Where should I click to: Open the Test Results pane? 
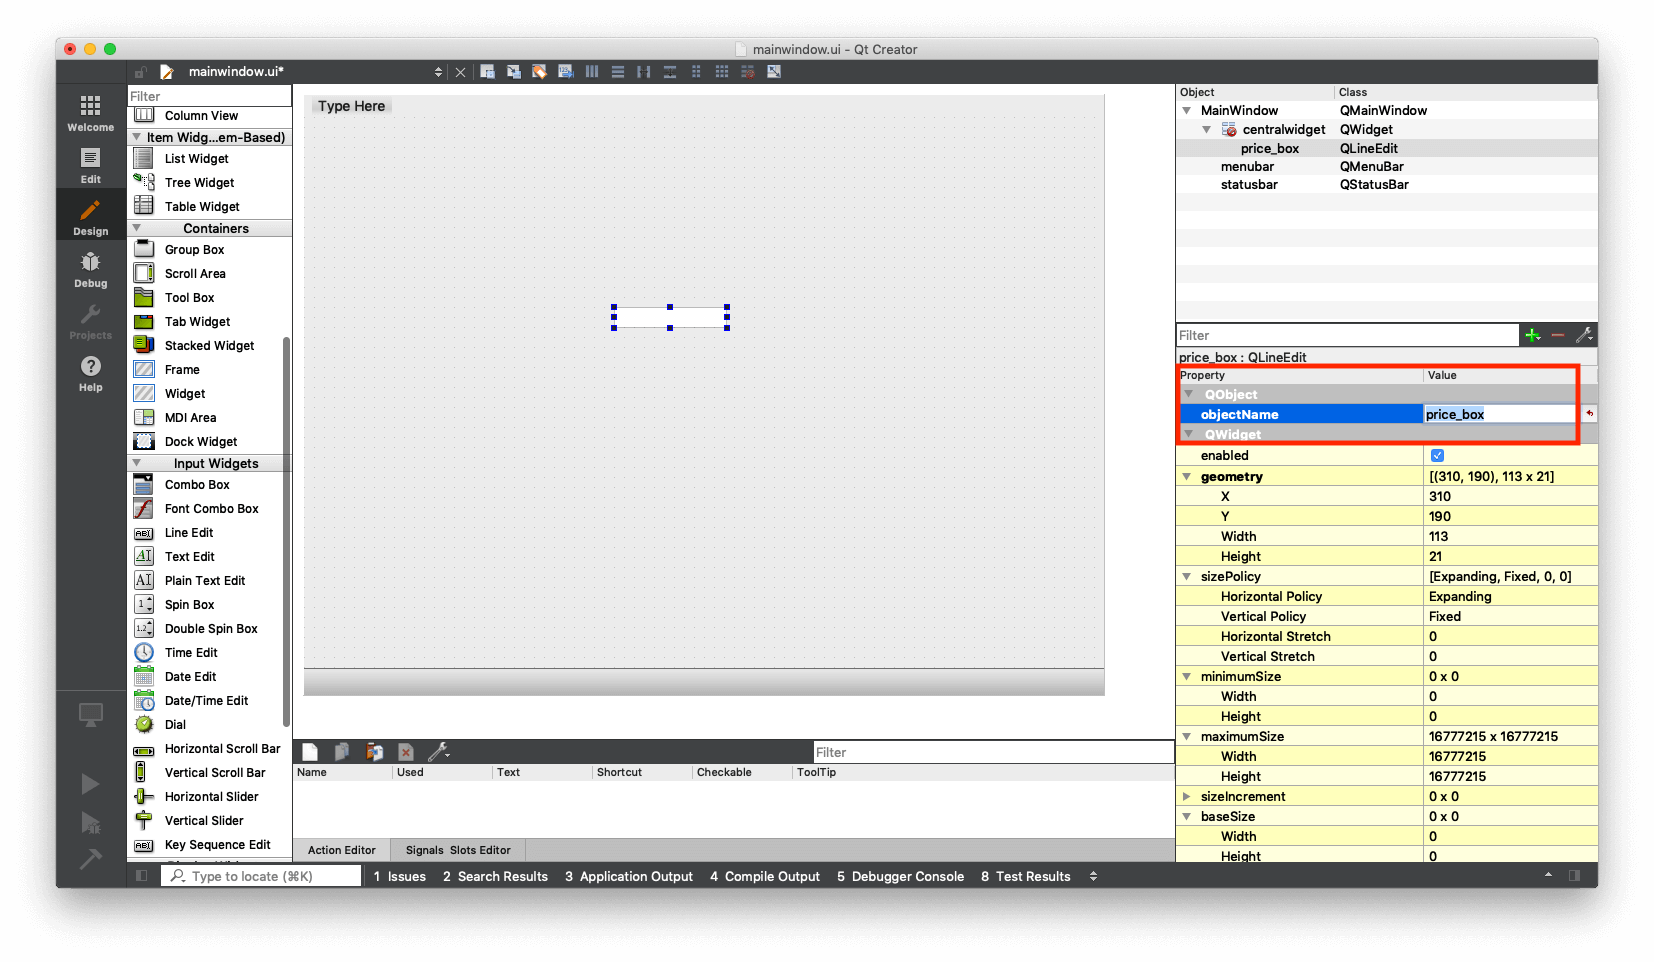1026,877
